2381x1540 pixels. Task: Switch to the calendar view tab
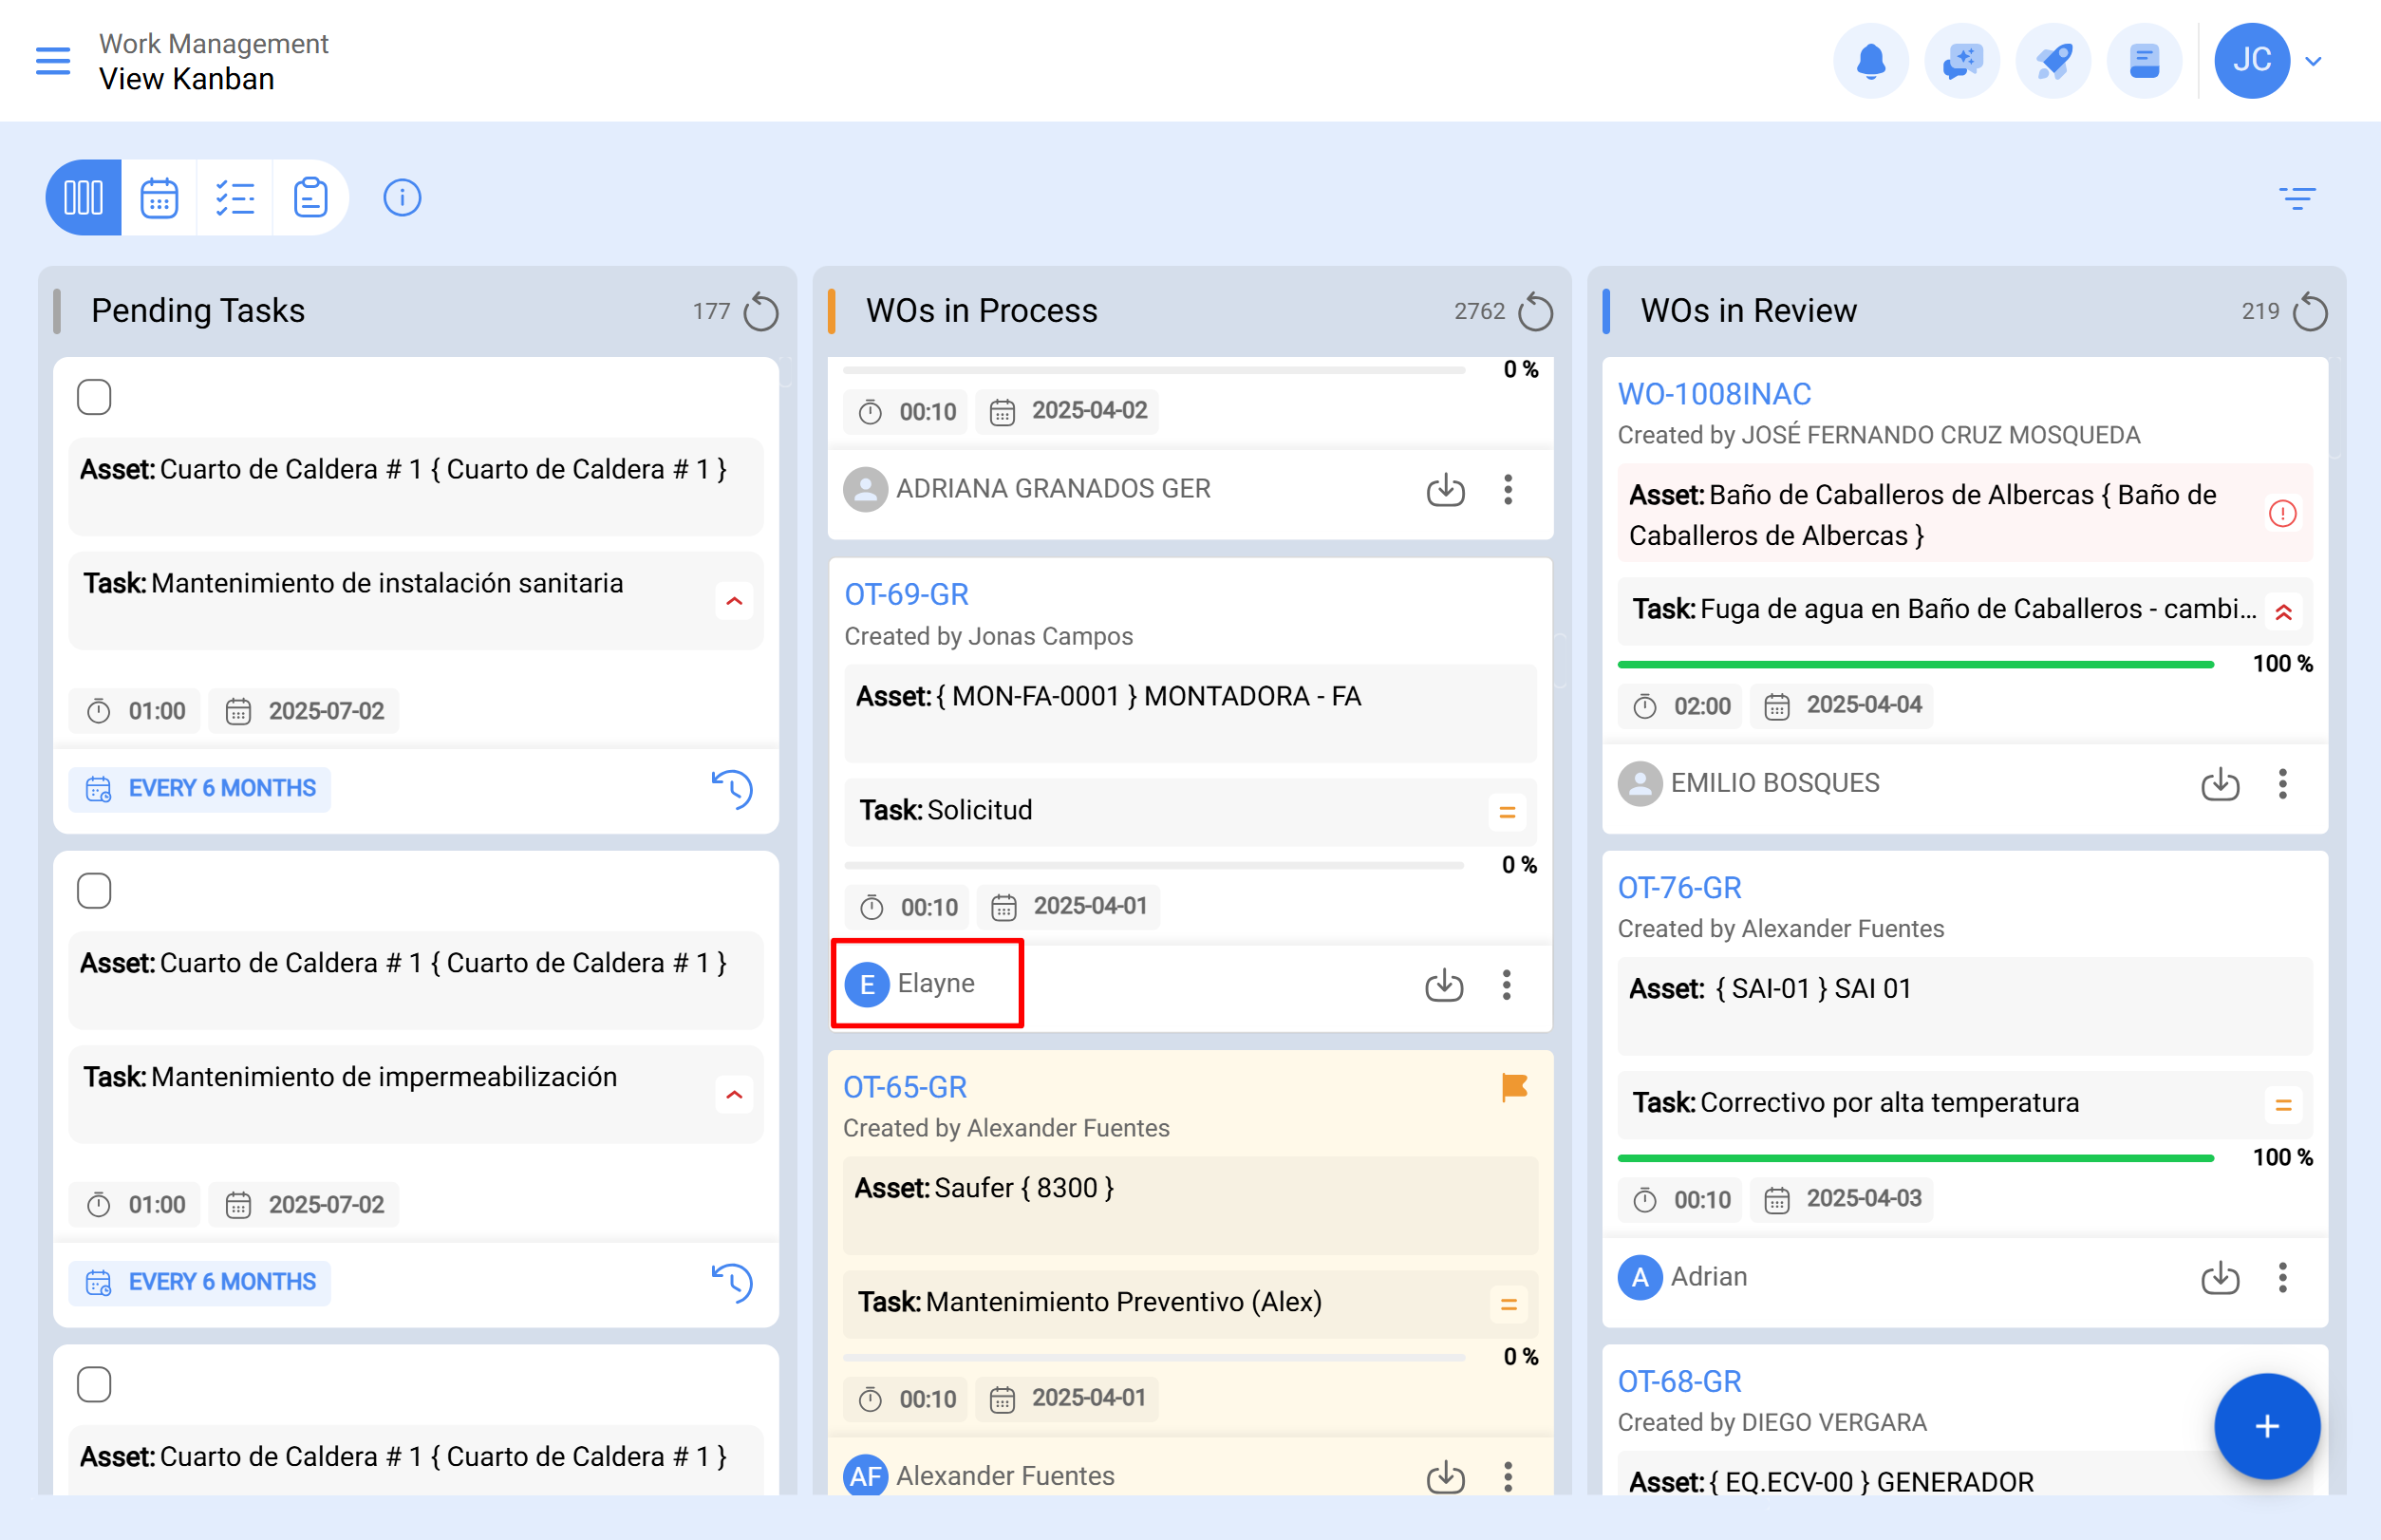159,198
